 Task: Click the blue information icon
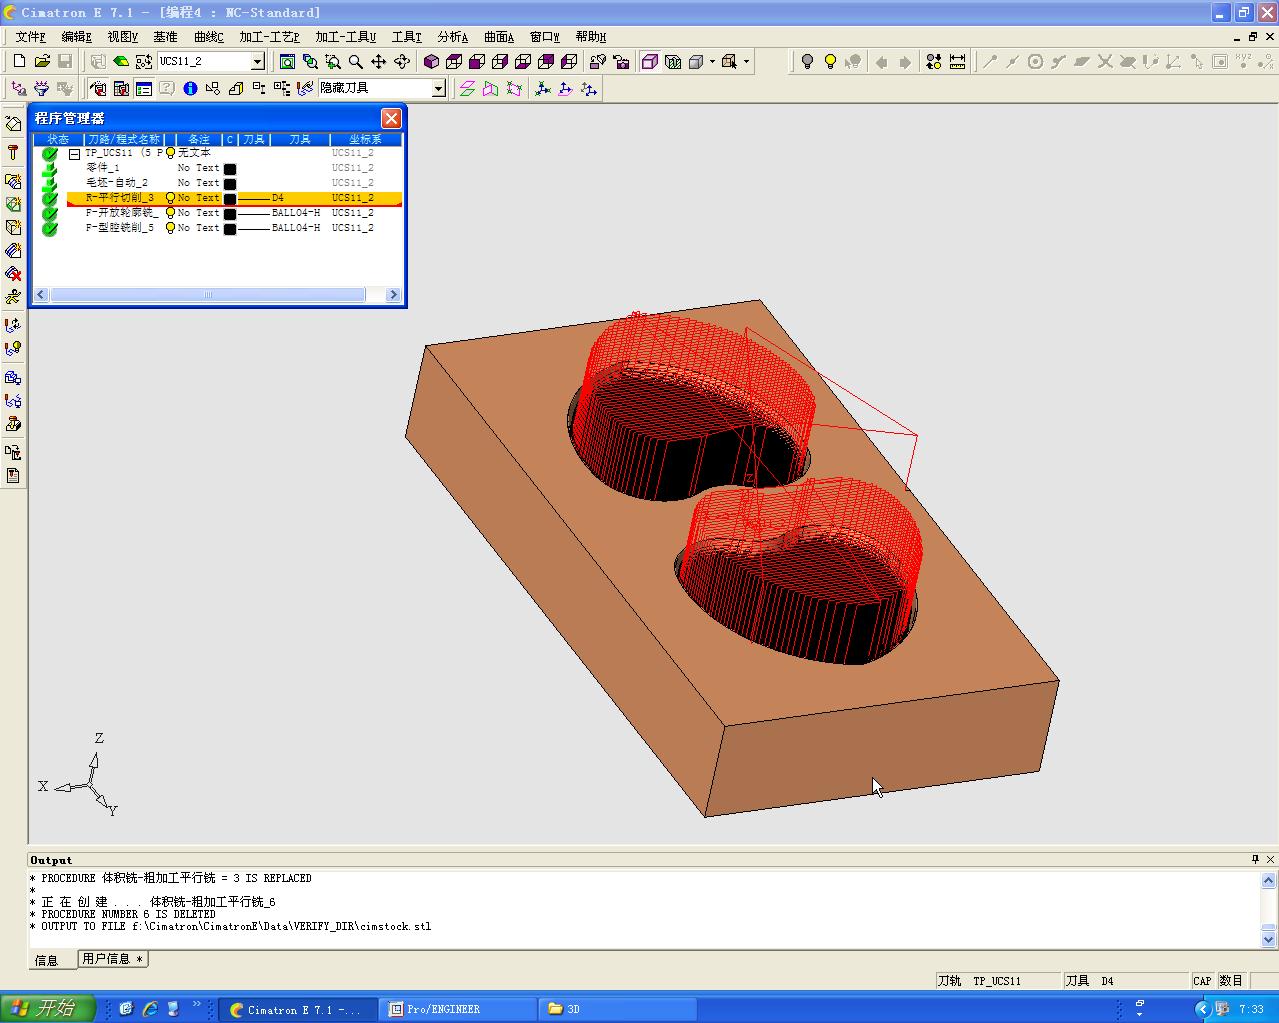pyautogui.click(x=190, y=89)
